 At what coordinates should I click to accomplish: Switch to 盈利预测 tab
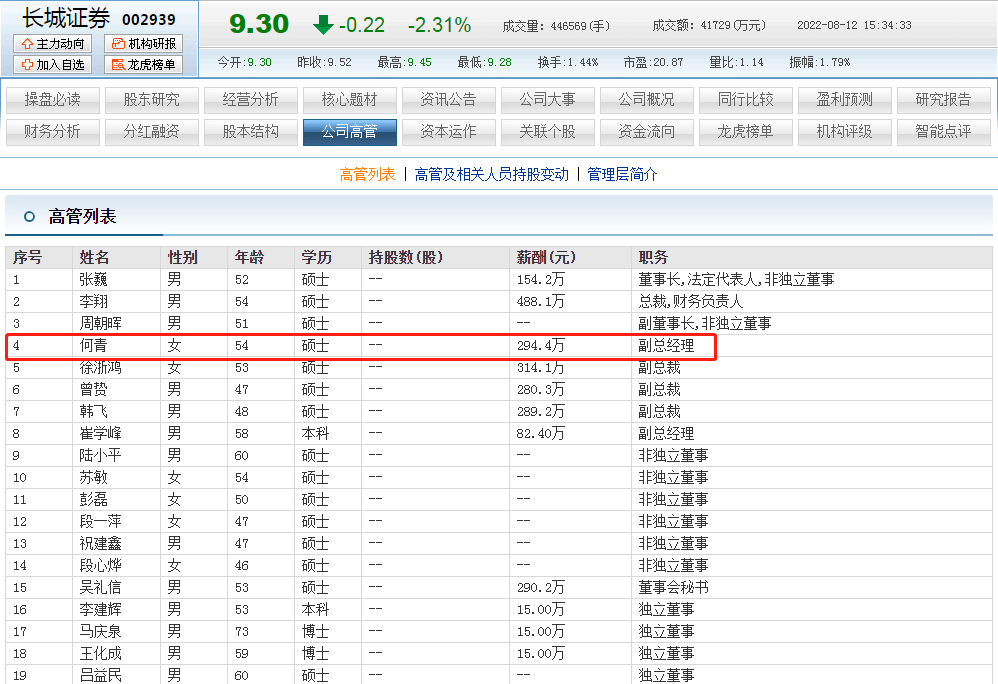(845, 100)
